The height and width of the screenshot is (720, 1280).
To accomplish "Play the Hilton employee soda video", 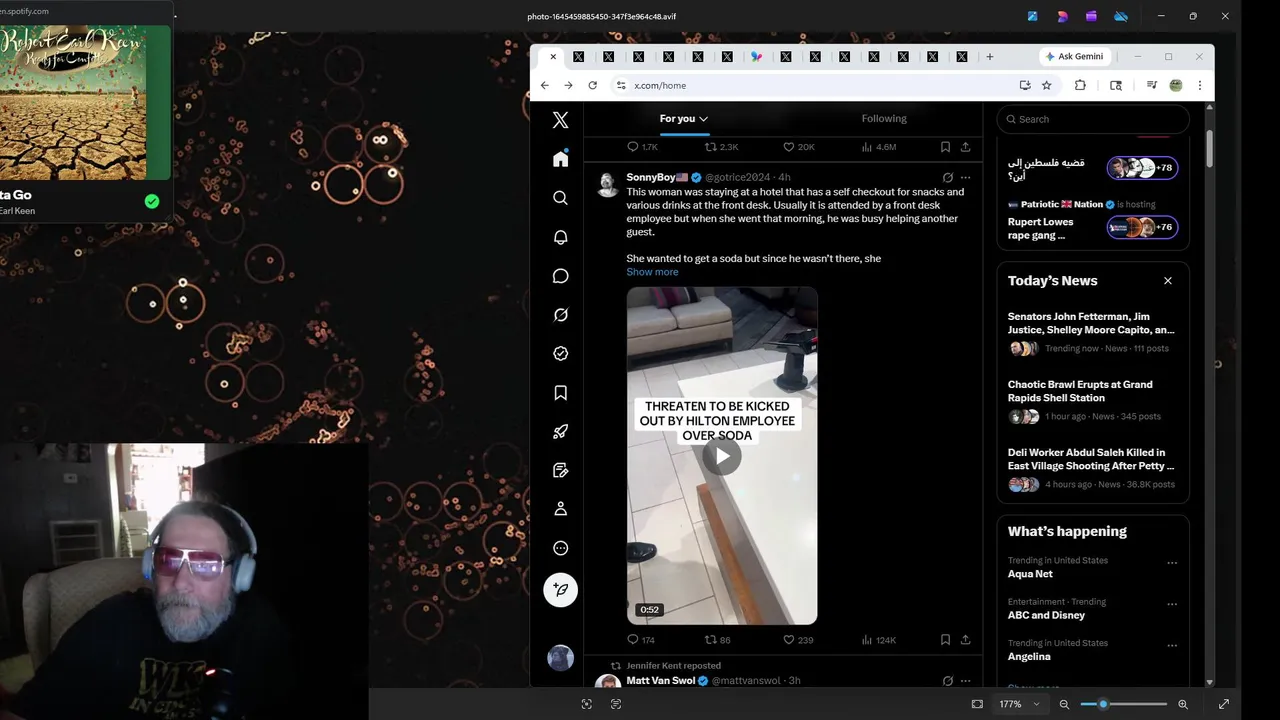I will (722, 457).
